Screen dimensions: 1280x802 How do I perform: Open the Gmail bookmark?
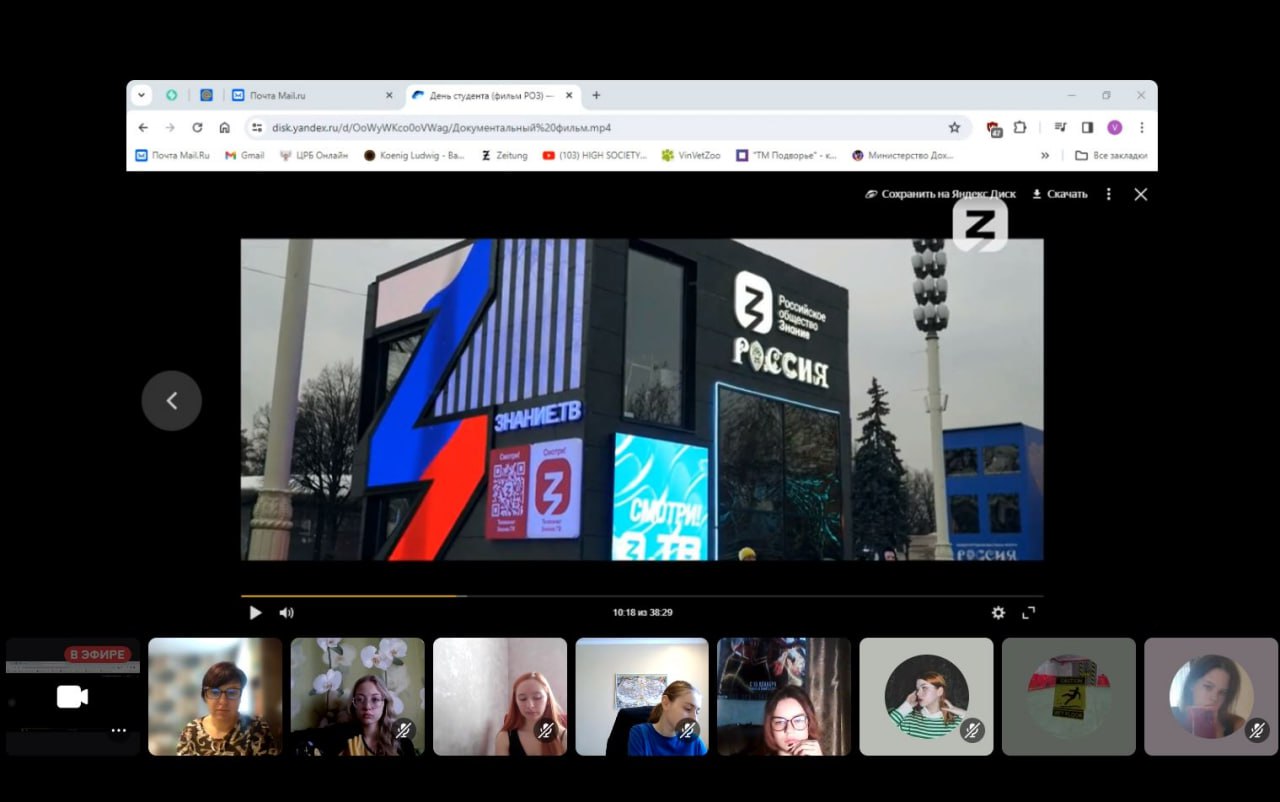(x=245, y=155)
